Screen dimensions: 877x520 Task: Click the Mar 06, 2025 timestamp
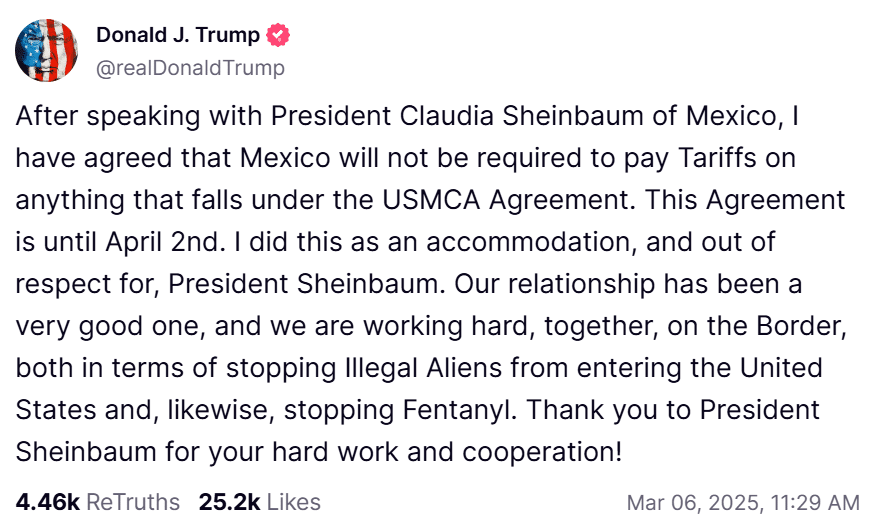point(742,502)
